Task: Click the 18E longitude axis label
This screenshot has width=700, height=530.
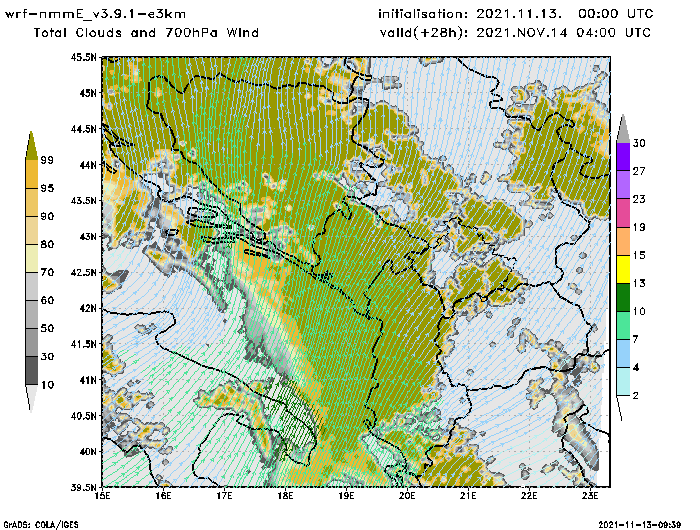Action: (285, 496)
